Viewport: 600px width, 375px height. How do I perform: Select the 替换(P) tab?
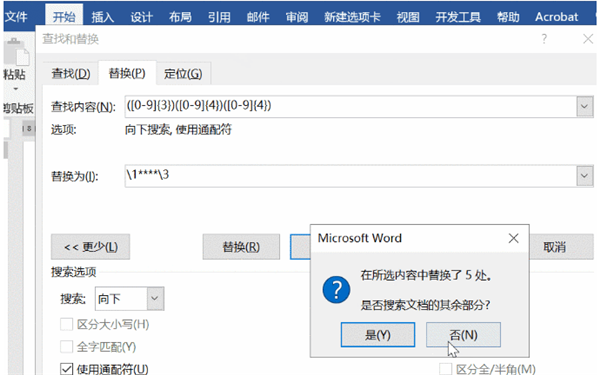click(127, 73)
